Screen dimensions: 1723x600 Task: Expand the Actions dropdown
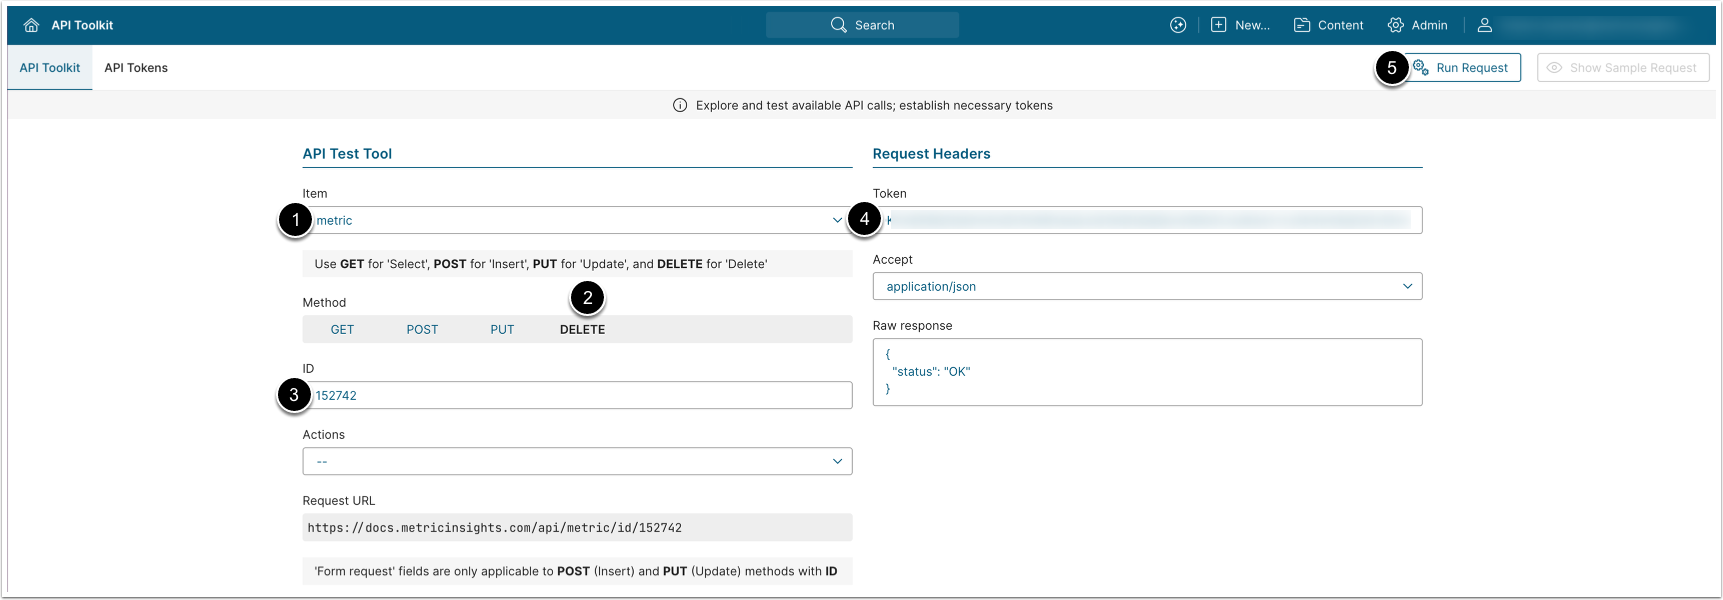tap(577, 462)
